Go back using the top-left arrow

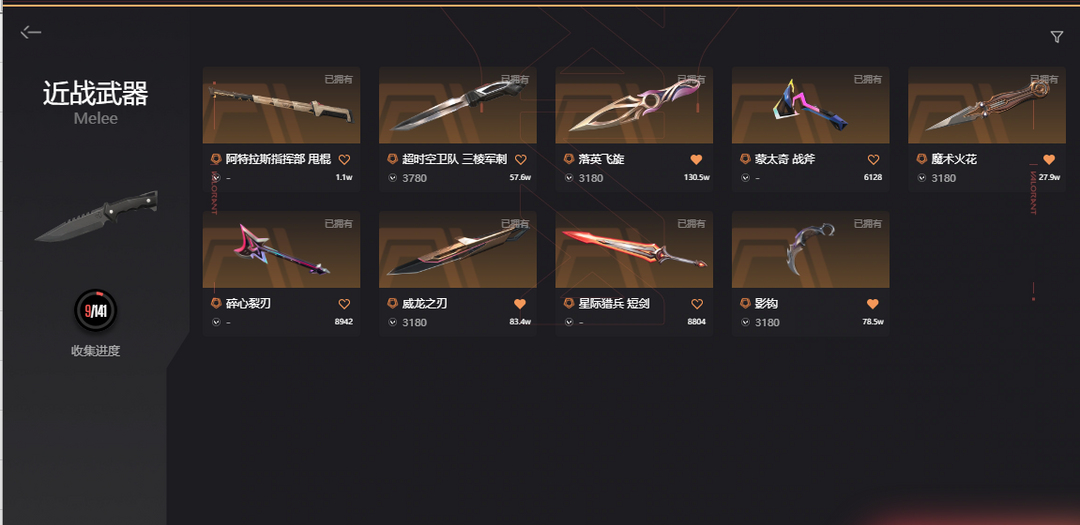pyautogui.click(x=31, y=32)
